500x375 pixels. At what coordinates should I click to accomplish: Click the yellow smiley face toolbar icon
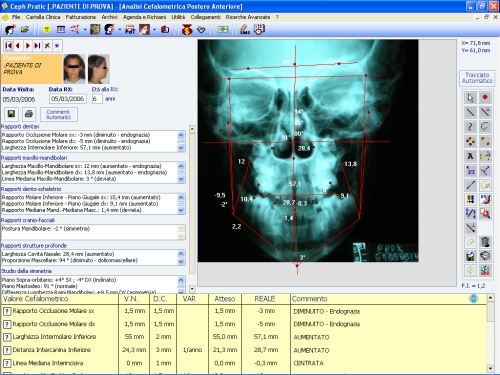coord(47,30)
